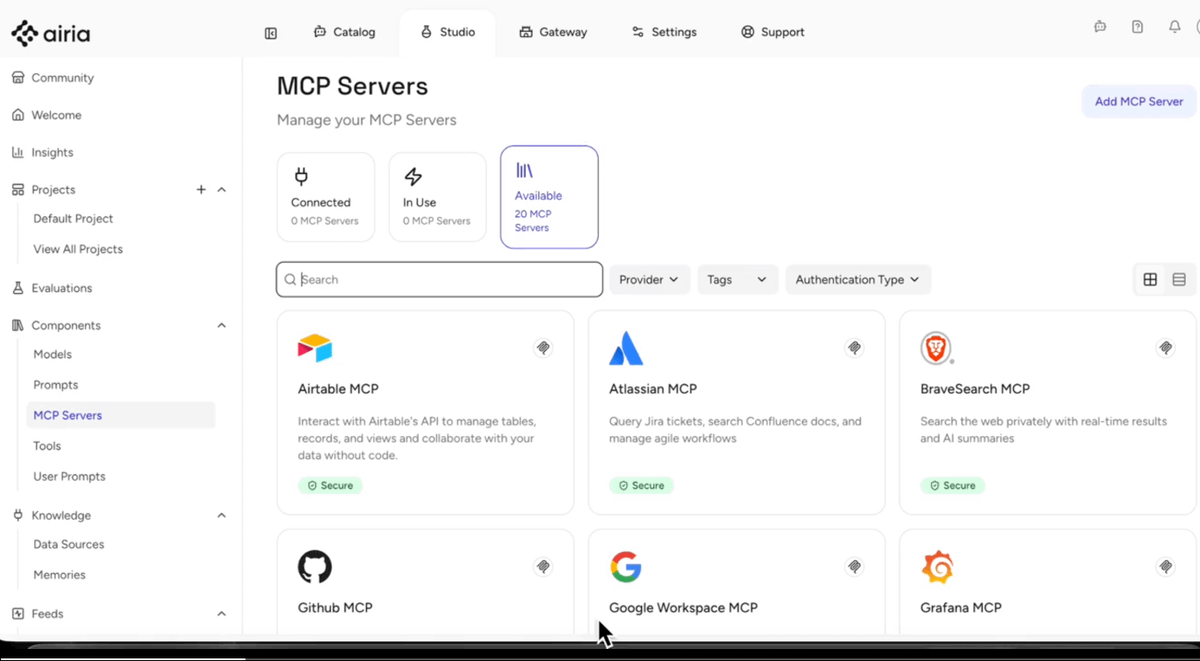Click the plug icon in Connected card
1200x661 pixels.
tap(301, 177)
